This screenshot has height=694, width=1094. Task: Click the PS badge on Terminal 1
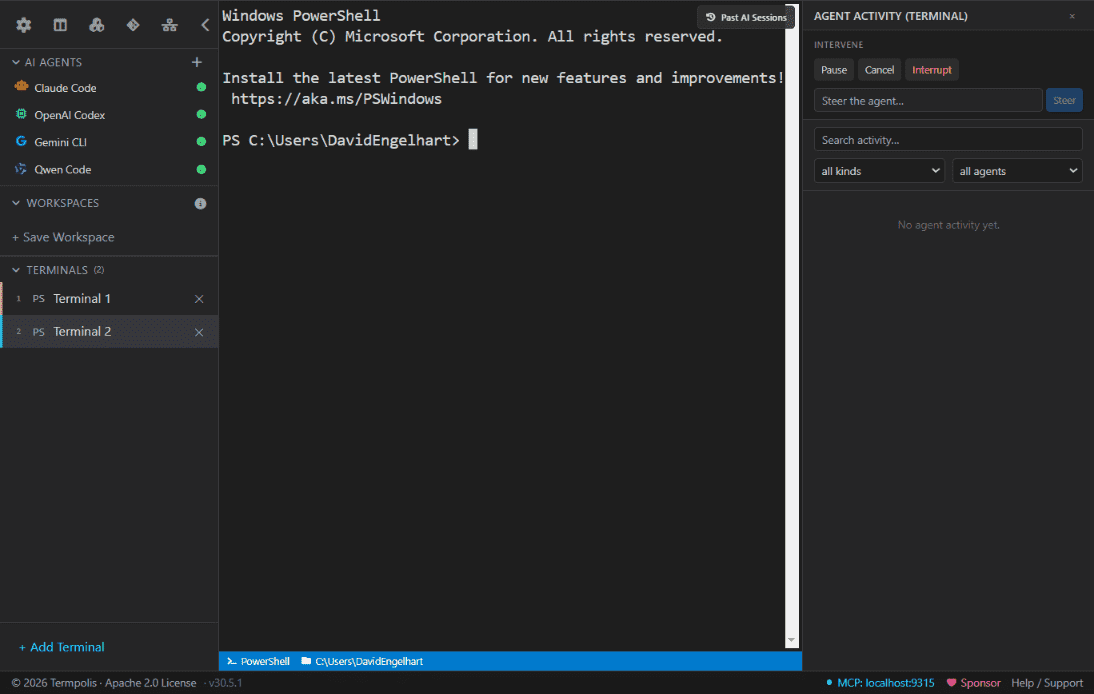tap(38, 299)
